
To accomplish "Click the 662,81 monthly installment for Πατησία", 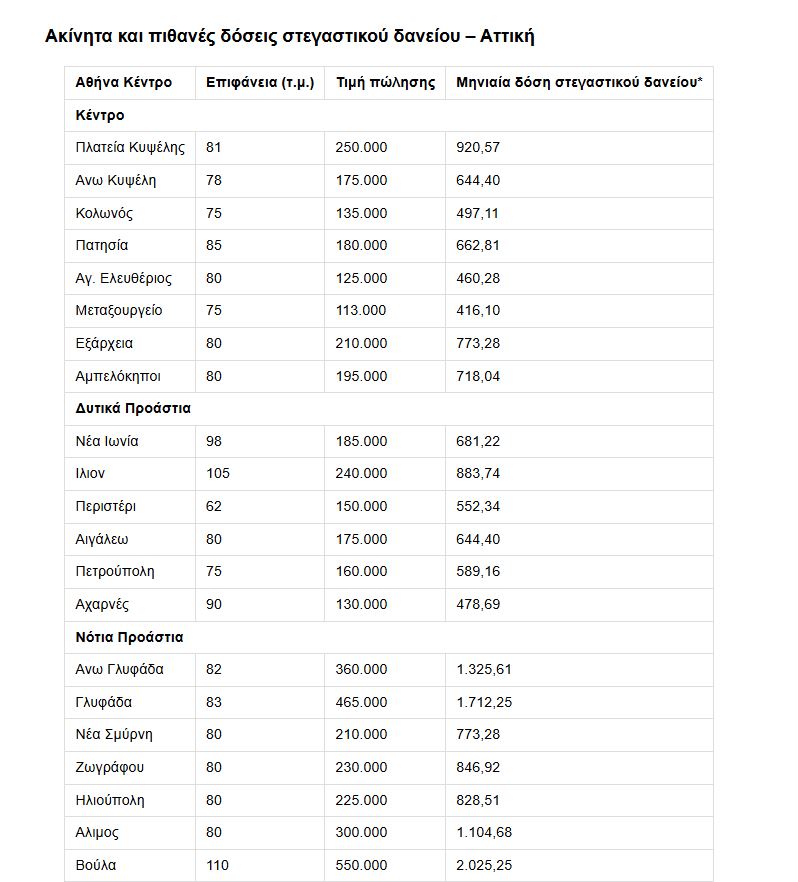I will pyautogui.click(x=478, y=245).
